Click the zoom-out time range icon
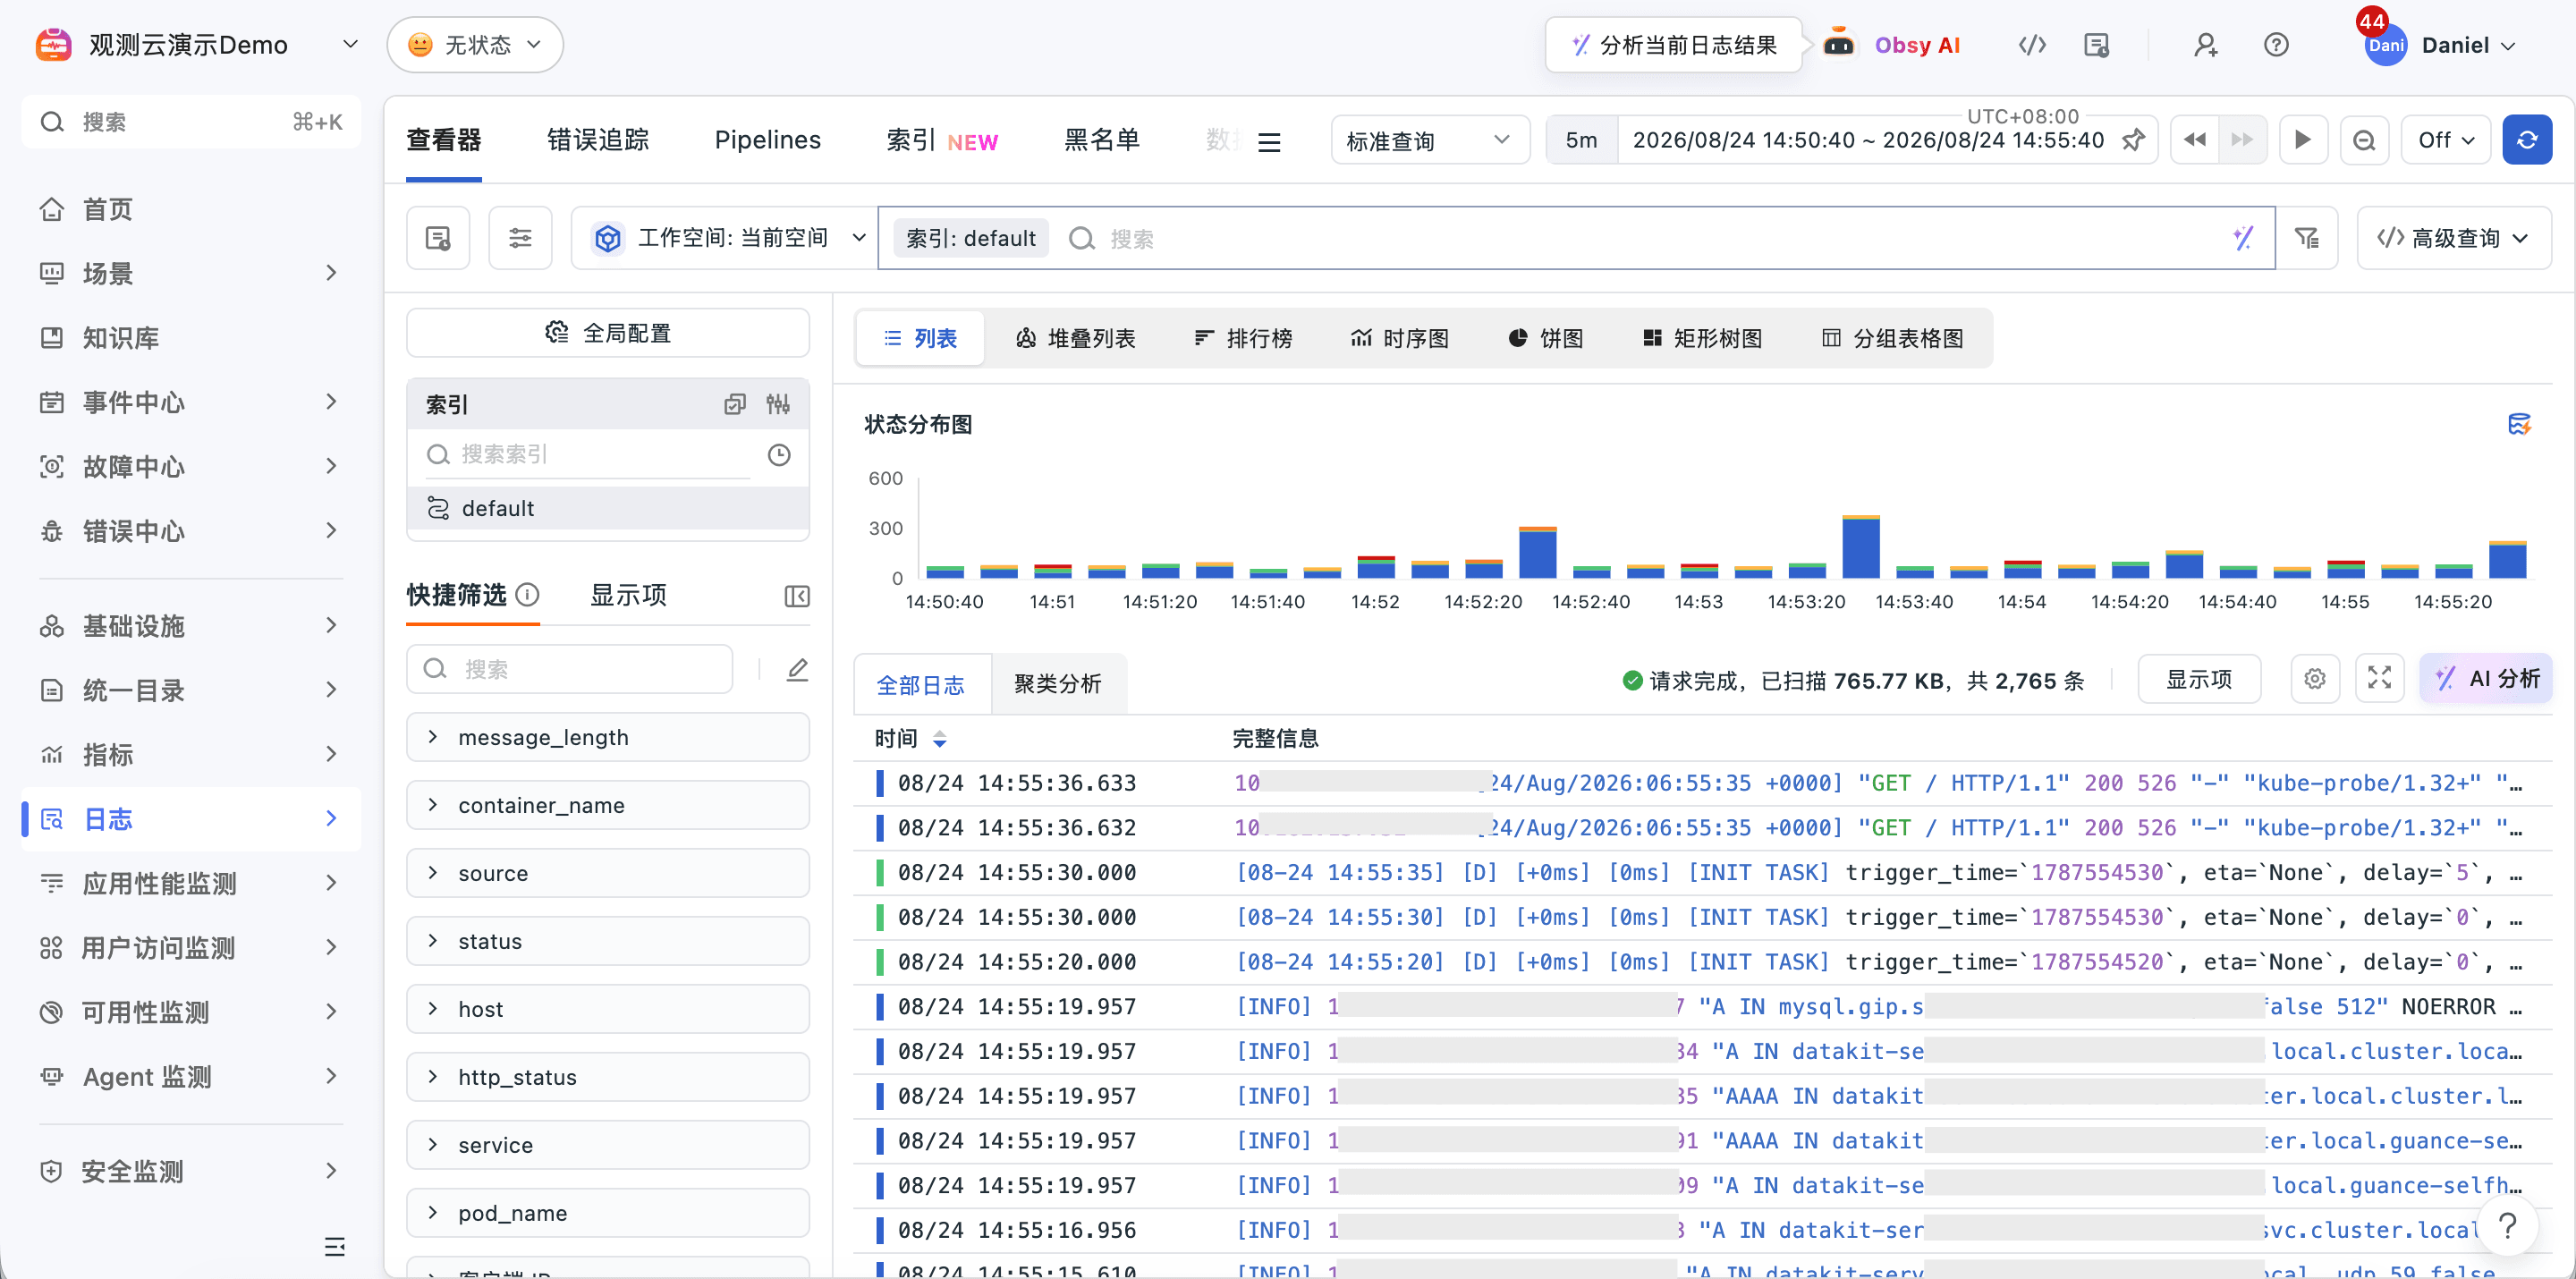This screenshot has width=2576, height=1279. pos(2364,140)
